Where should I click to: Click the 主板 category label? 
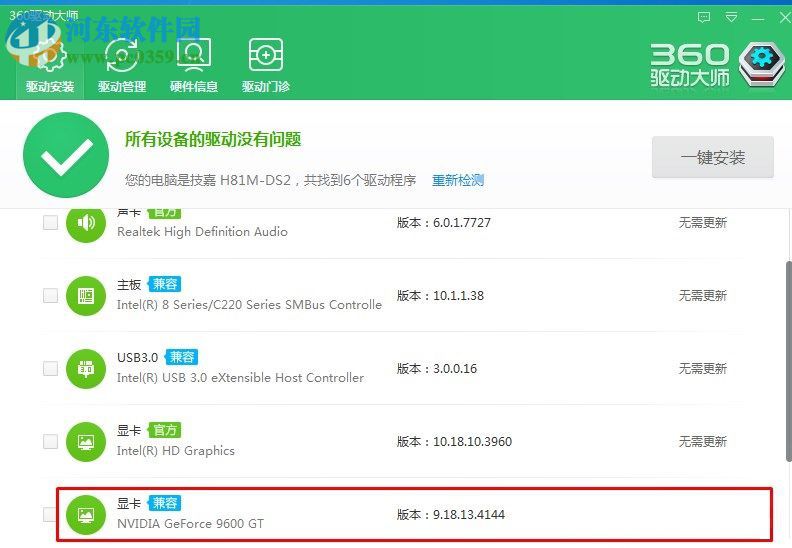point(129,284)
